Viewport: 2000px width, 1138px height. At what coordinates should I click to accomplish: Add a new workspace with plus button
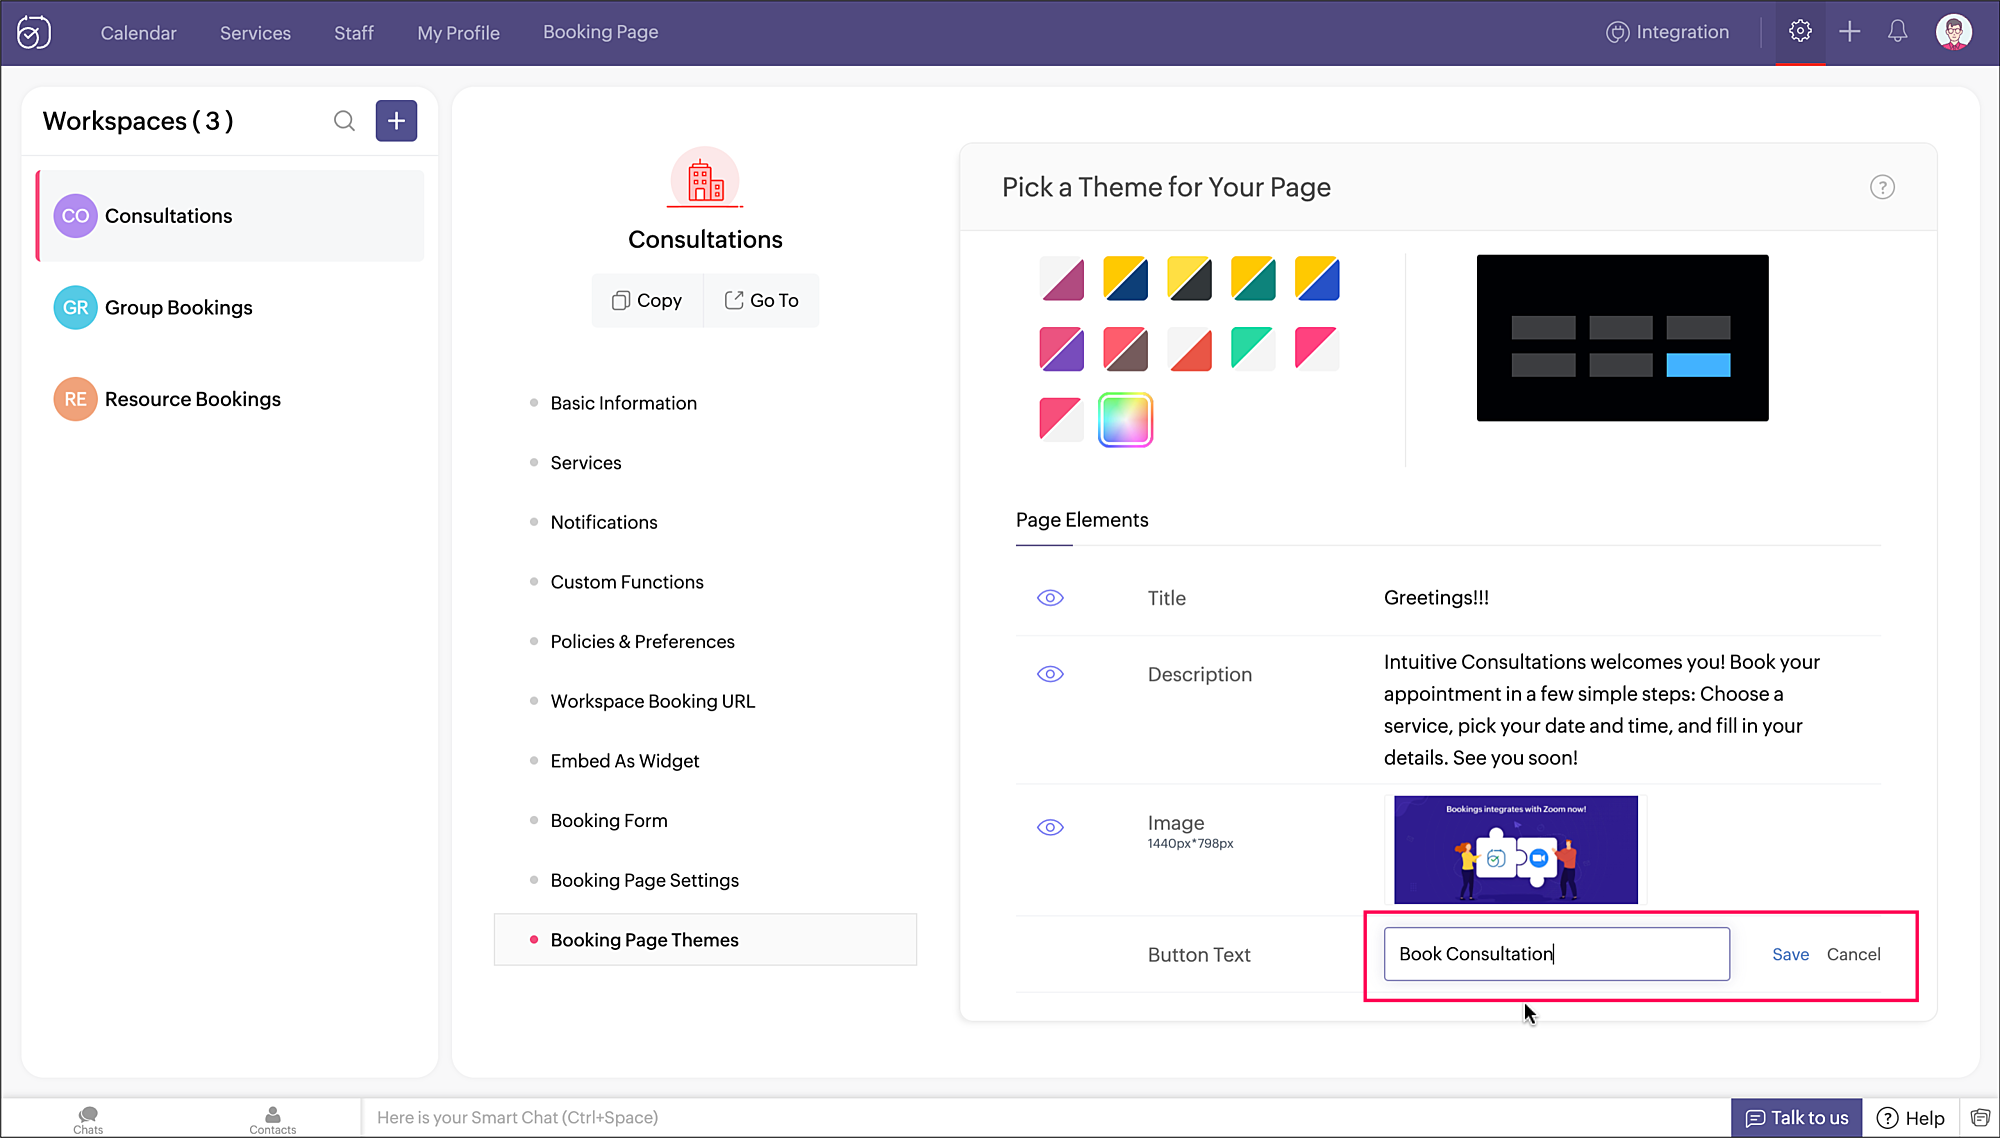tap(396, 121)
